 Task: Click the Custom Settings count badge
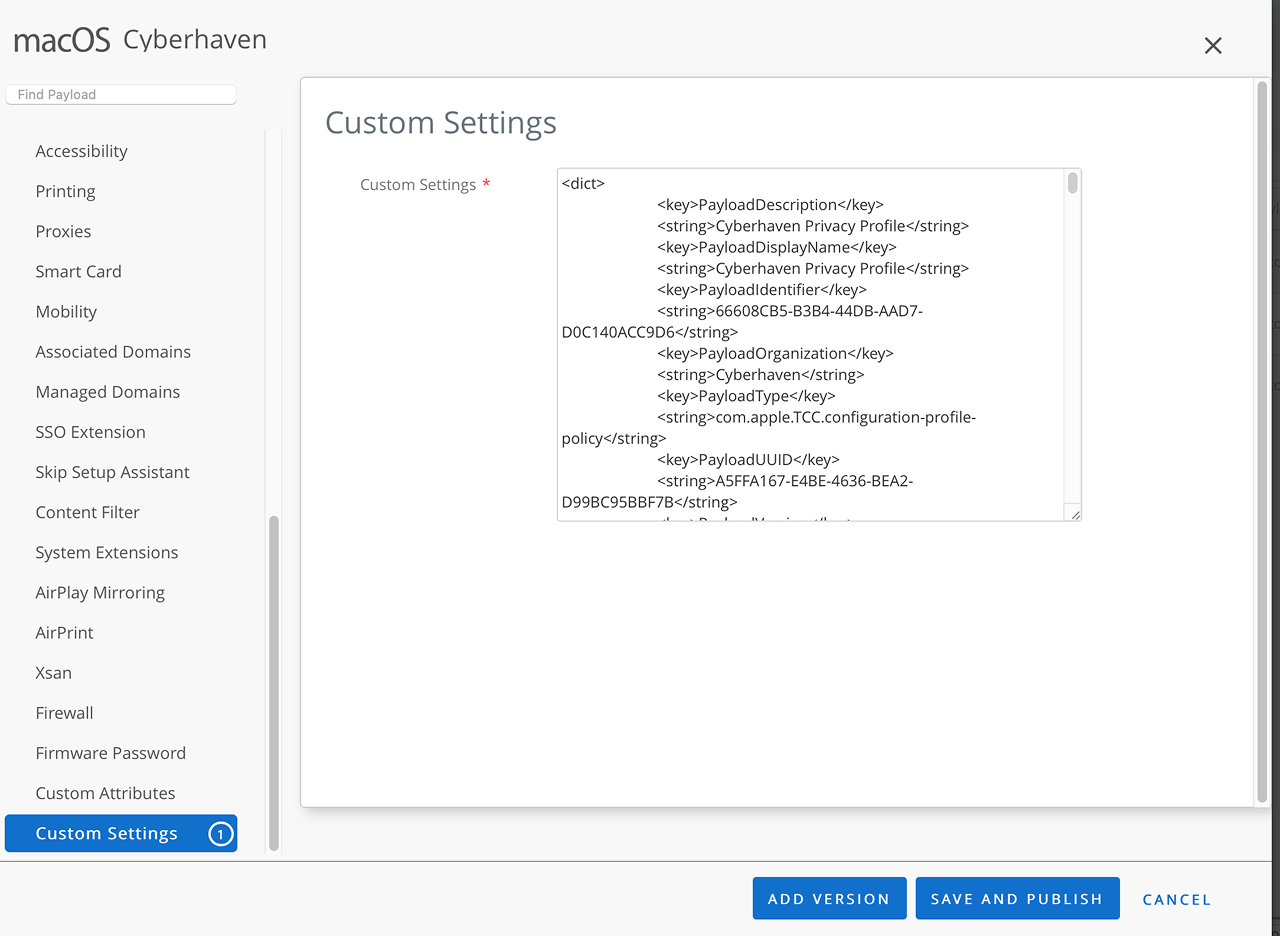[x=220, y=834]
